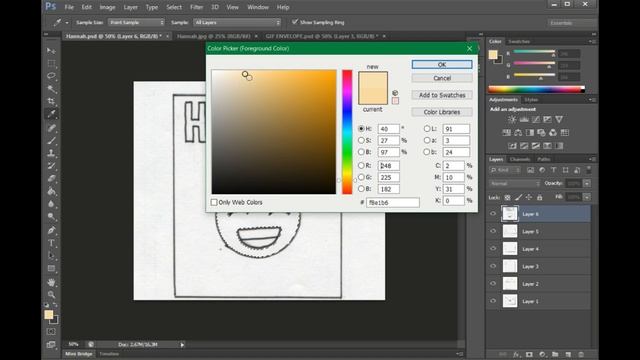Hide Layer 5 with its eye icon
Screen dimensions: 640x360
pyautogui.click(x=493, y=231)
